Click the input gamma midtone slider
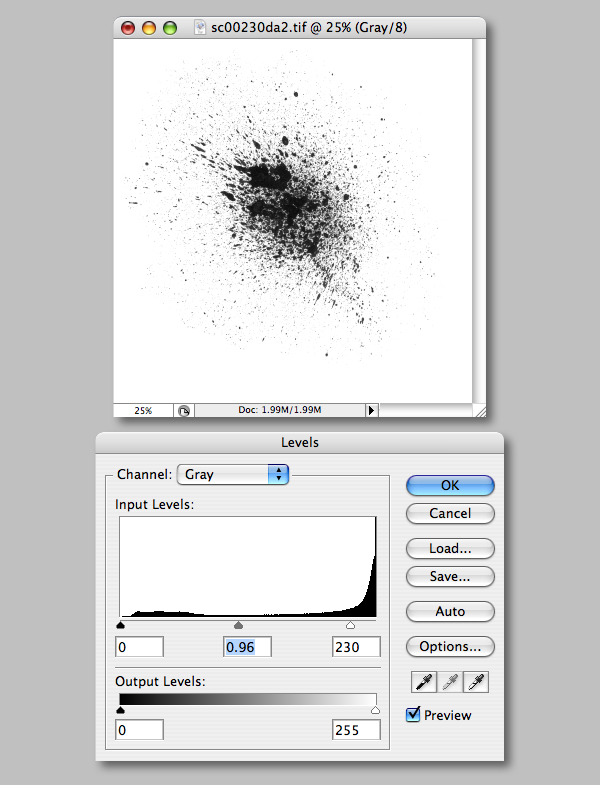The image size is (600, 785). pyautogui.click(x=238, y=625)
